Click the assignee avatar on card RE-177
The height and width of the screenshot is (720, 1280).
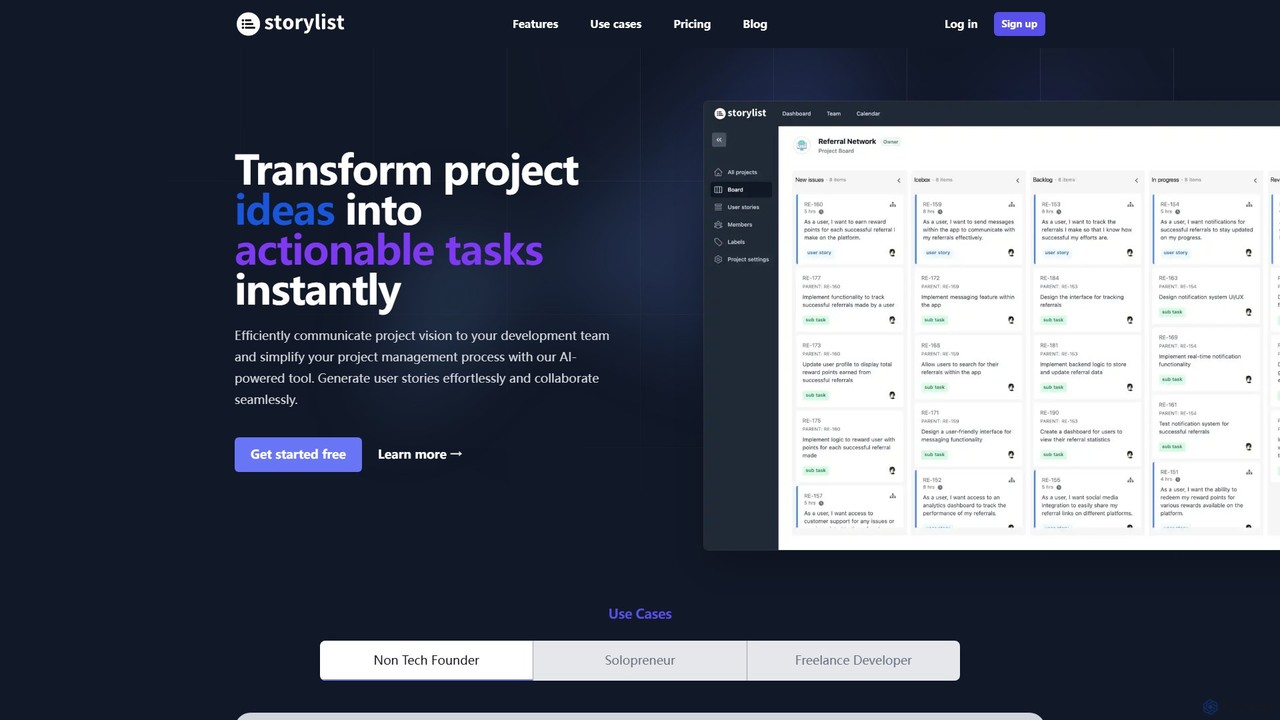tap(893, 320)
